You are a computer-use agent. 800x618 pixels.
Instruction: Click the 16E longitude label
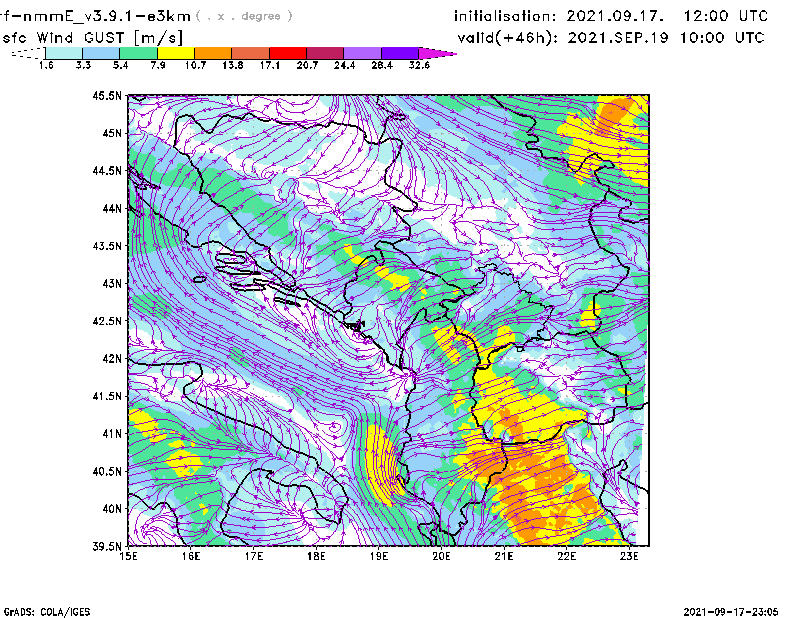click(191, 556)
